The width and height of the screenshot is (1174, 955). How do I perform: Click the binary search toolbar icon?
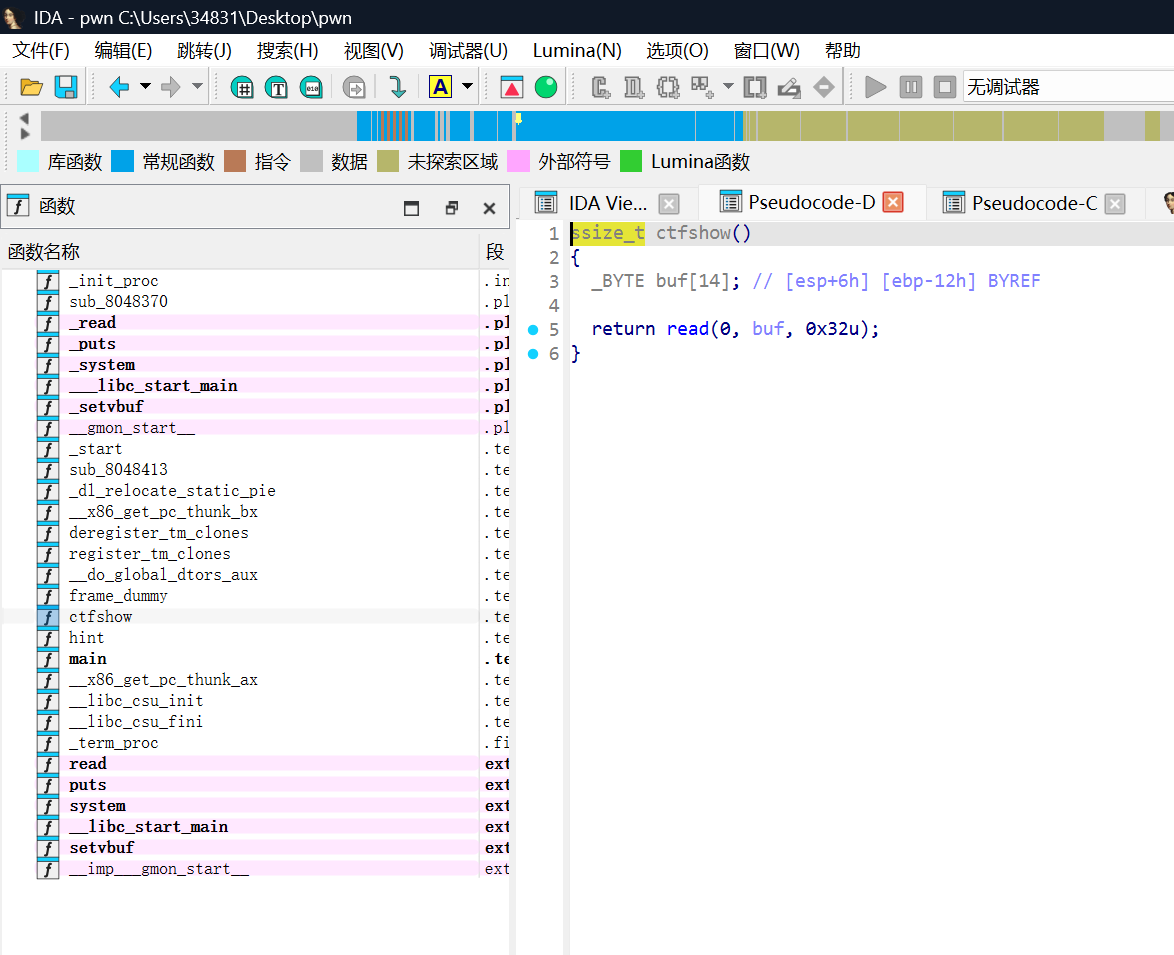pos(311,88)
